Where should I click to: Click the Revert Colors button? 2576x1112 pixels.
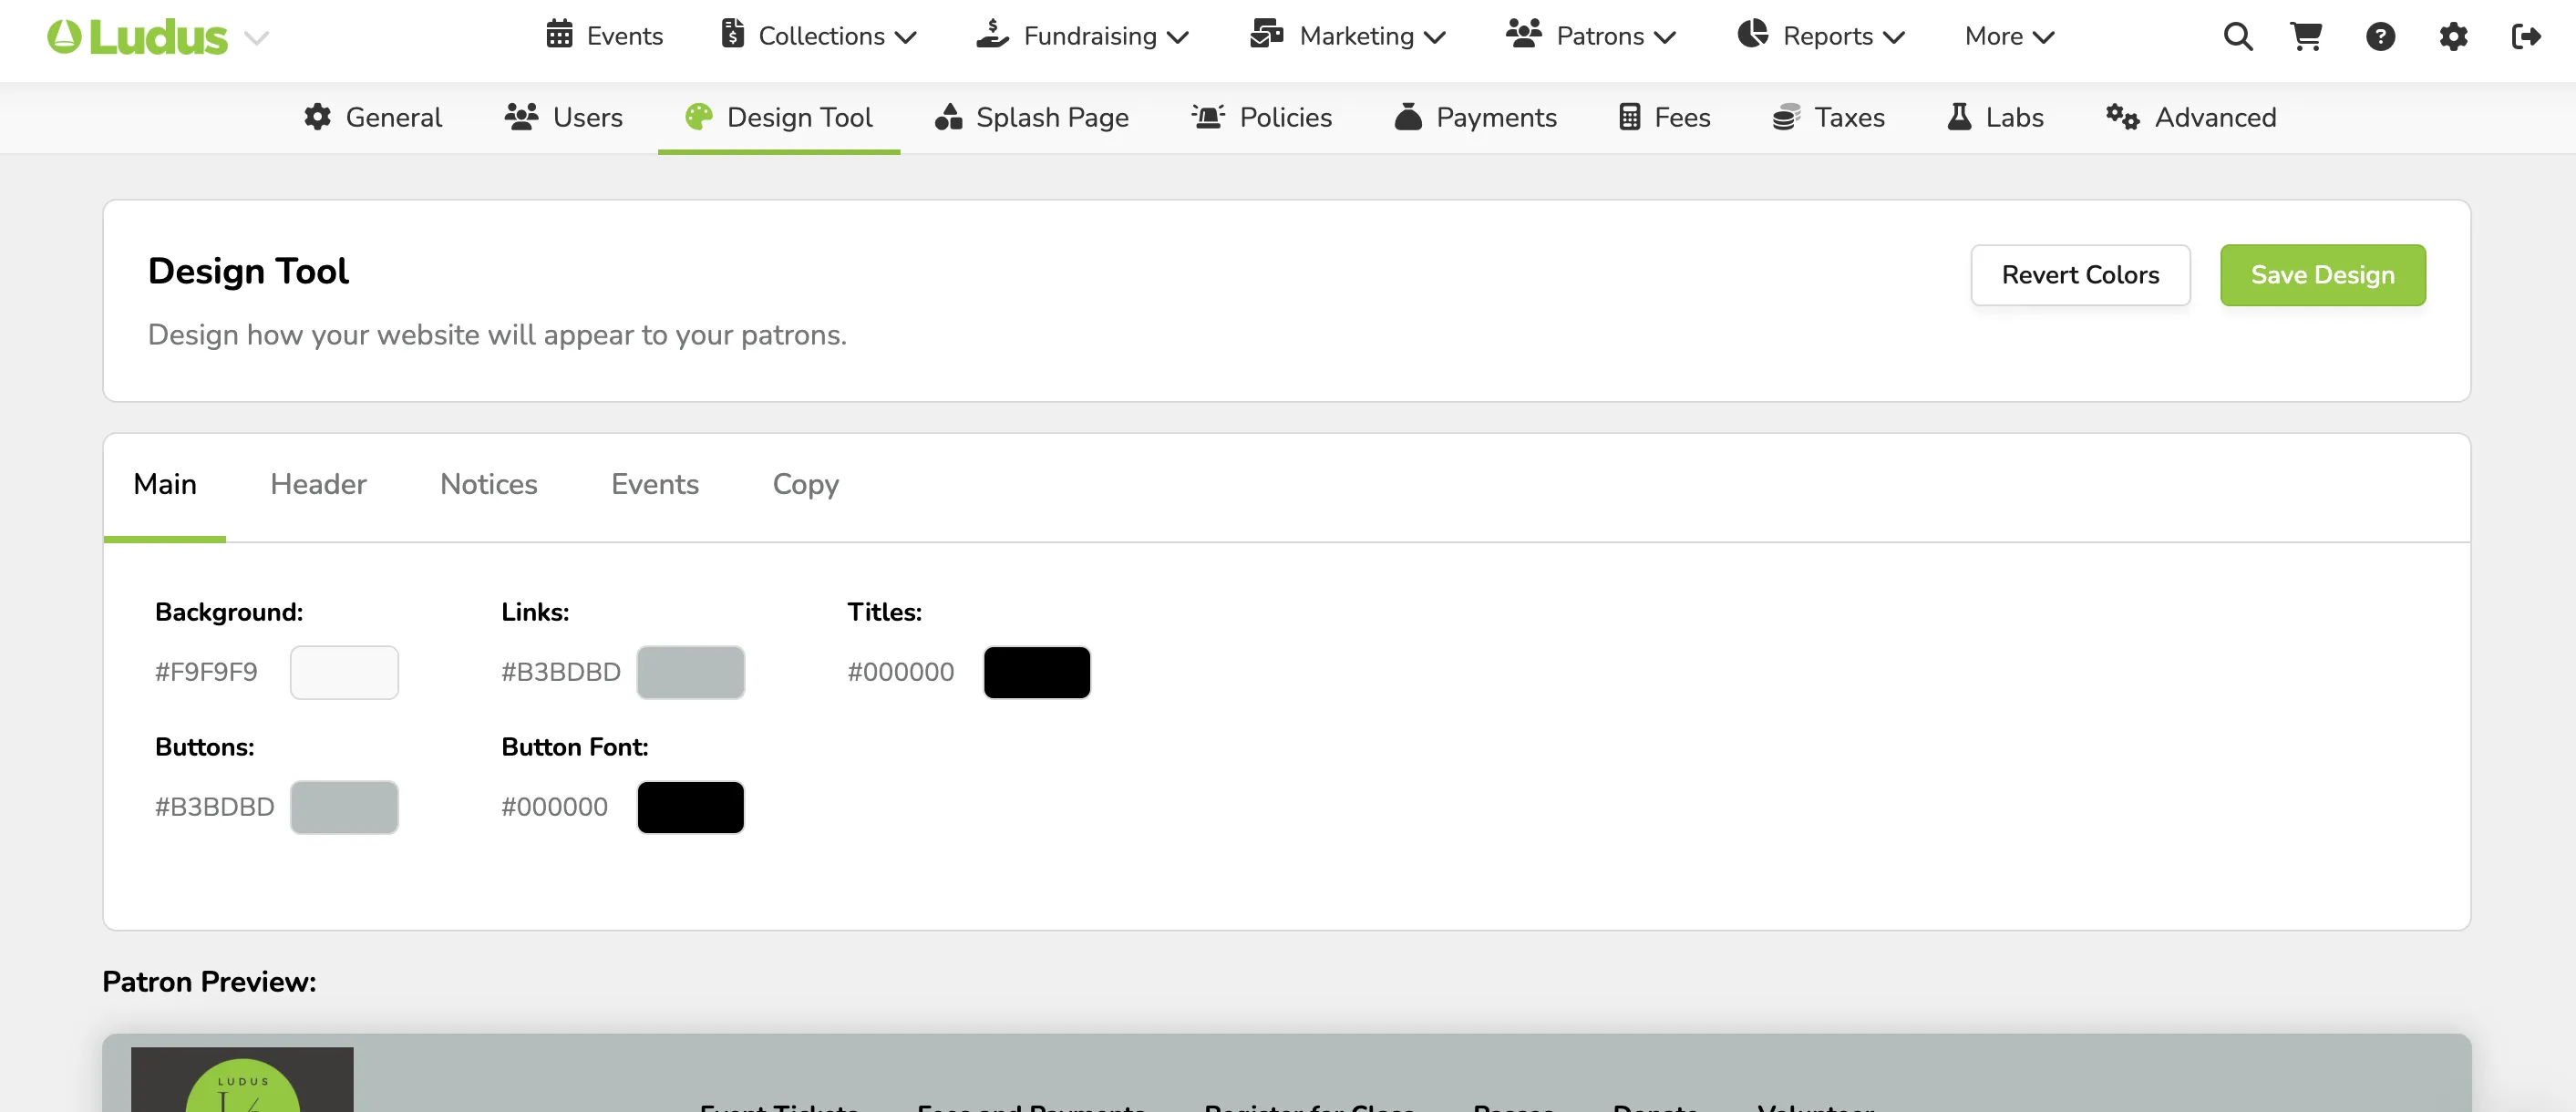tap(2080, 275)
